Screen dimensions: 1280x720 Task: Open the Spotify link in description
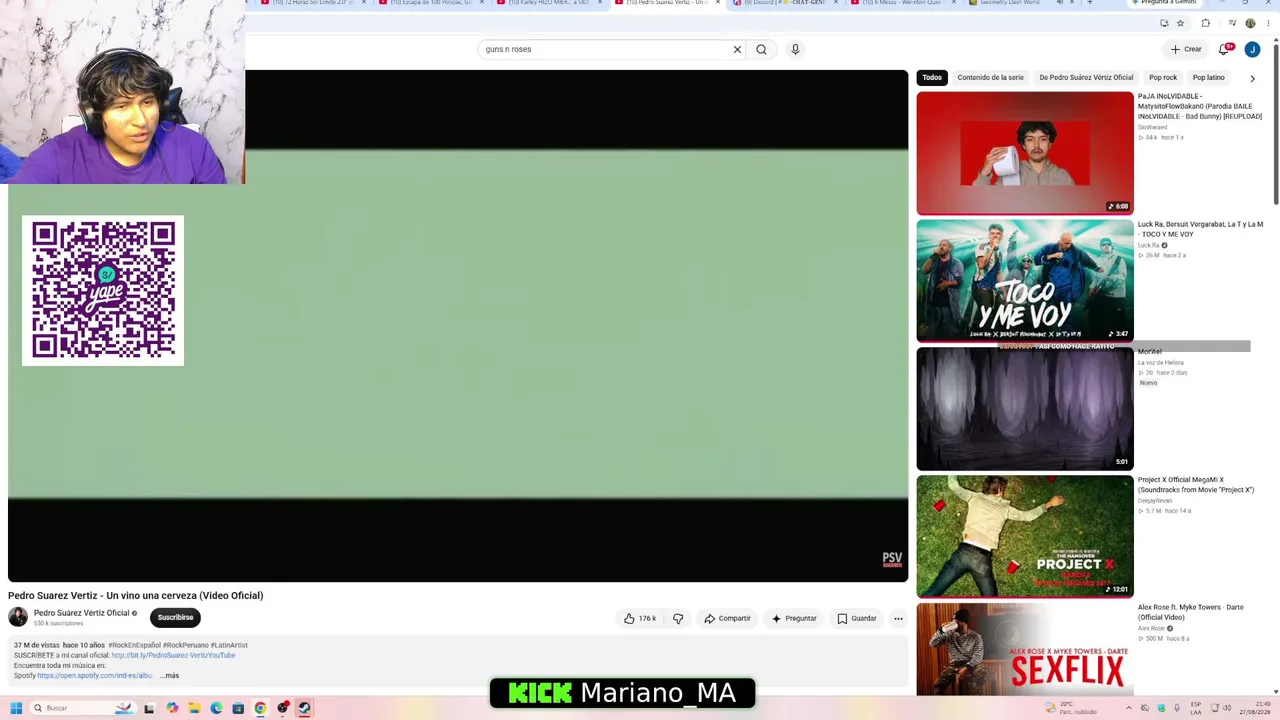95,676
